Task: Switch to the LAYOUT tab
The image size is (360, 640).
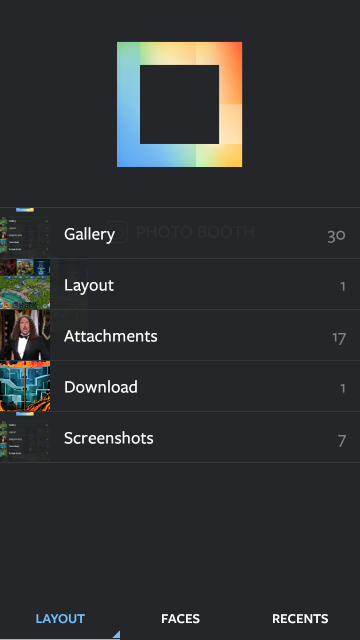Action: tap(60, 619)
